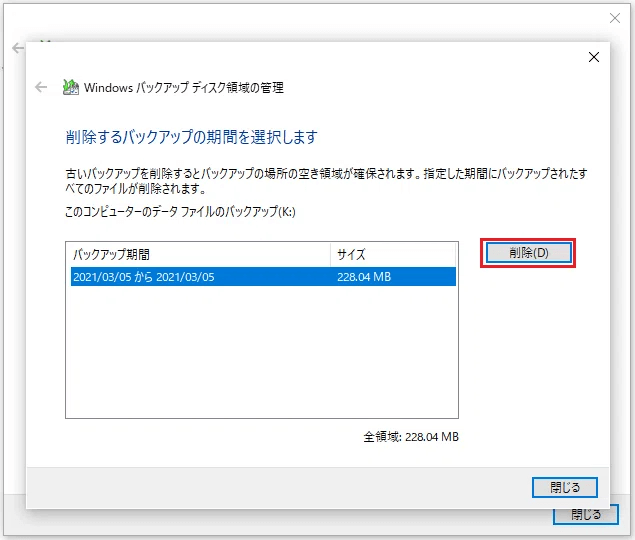Close the background window with its X
Viewport: 635px width, 540px height.
(615, 18)
